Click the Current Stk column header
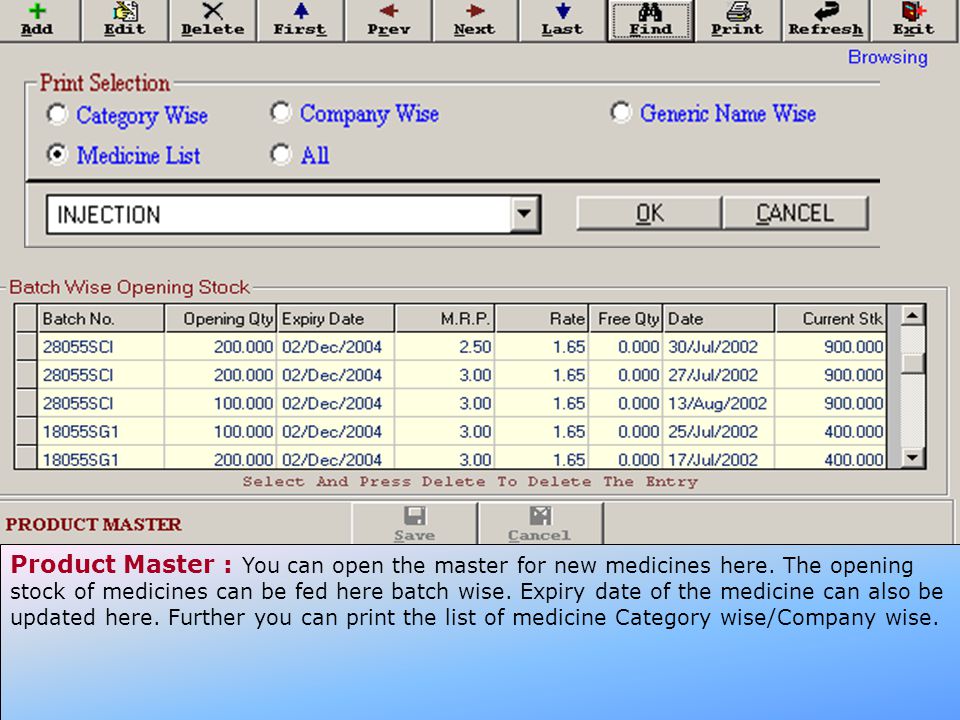The height and width of the screenshot is (720, 960). click(830, 319)
